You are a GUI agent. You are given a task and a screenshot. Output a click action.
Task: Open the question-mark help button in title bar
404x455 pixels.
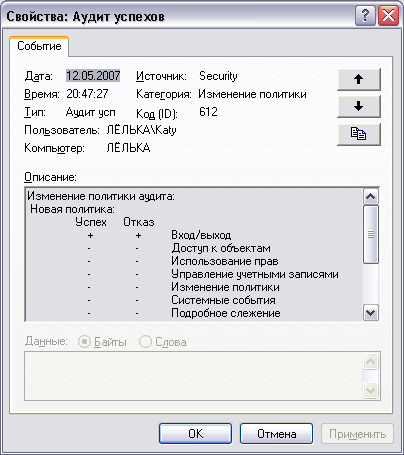point(365,15)
